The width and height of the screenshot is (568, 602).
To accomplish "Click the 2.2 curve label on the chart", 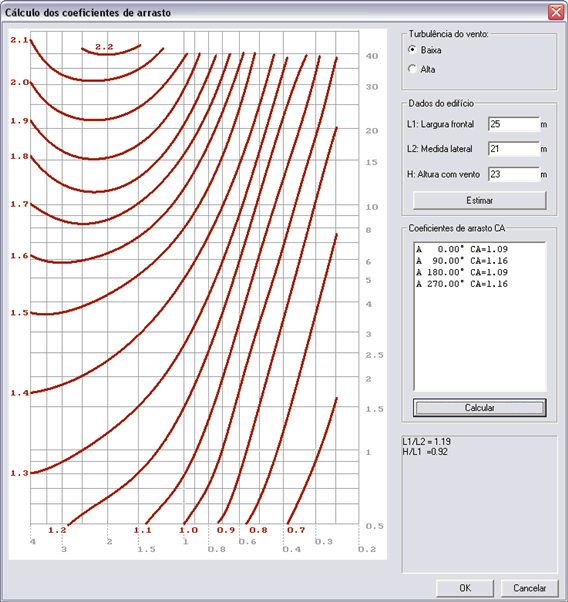I will [104, 47].
